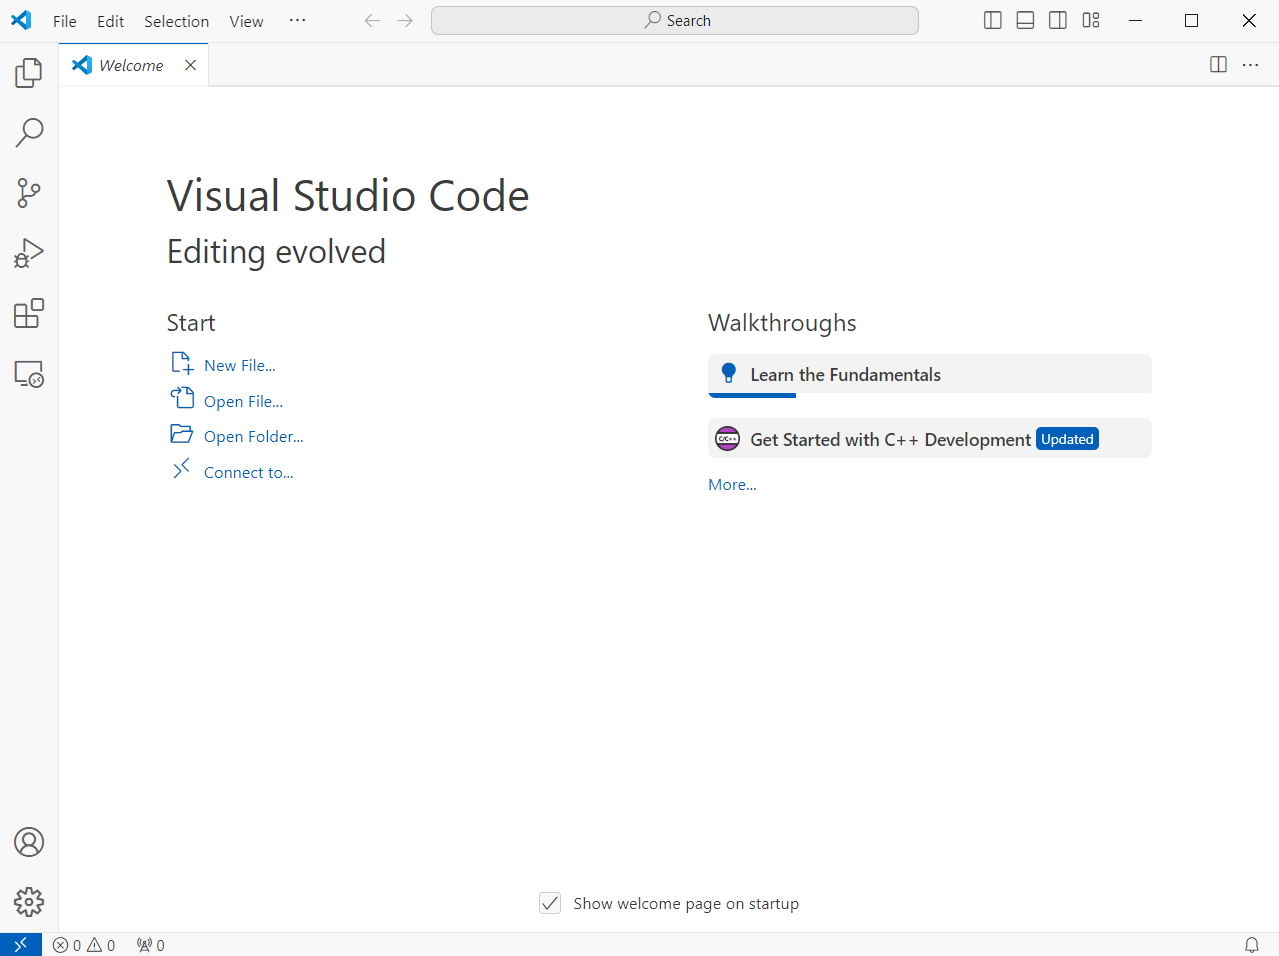The width and height of the screenshot is (1279, 956).
Task: Click the Open File... link
Action: (x=244, y=401)
